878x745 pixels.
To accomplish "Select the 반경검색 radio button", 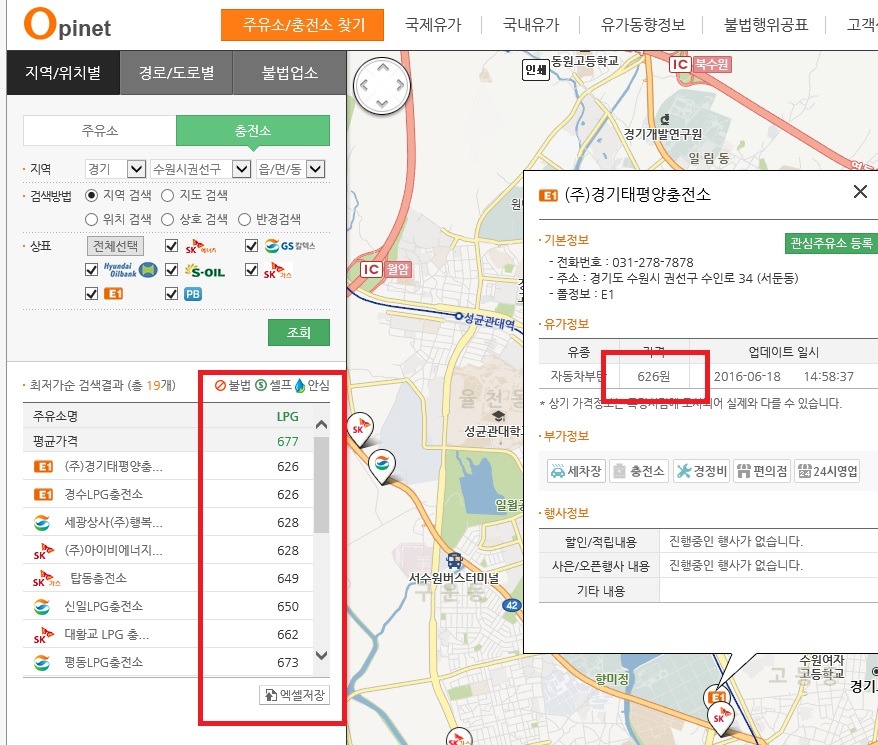I will click(x=244, y=219).
